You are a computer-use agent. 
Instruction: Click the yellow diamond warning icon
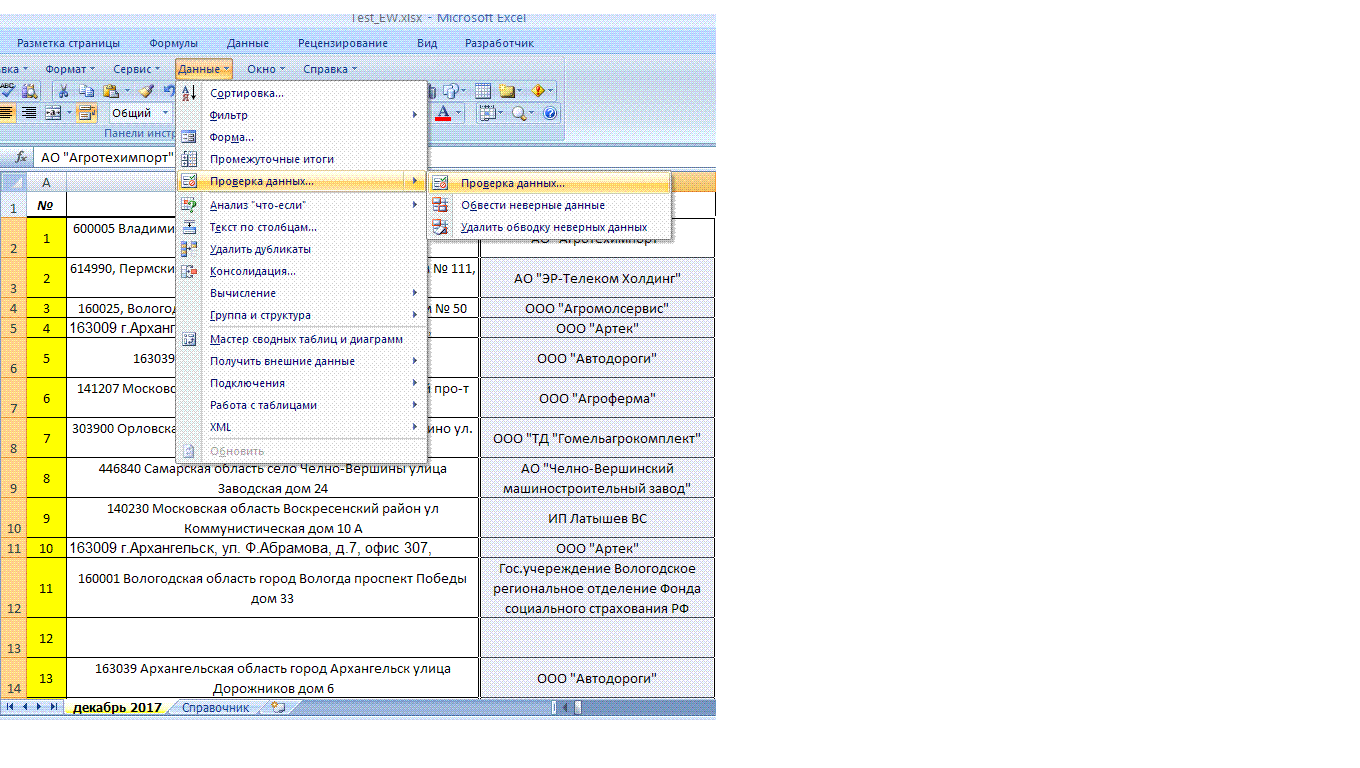tap(538, 90)
